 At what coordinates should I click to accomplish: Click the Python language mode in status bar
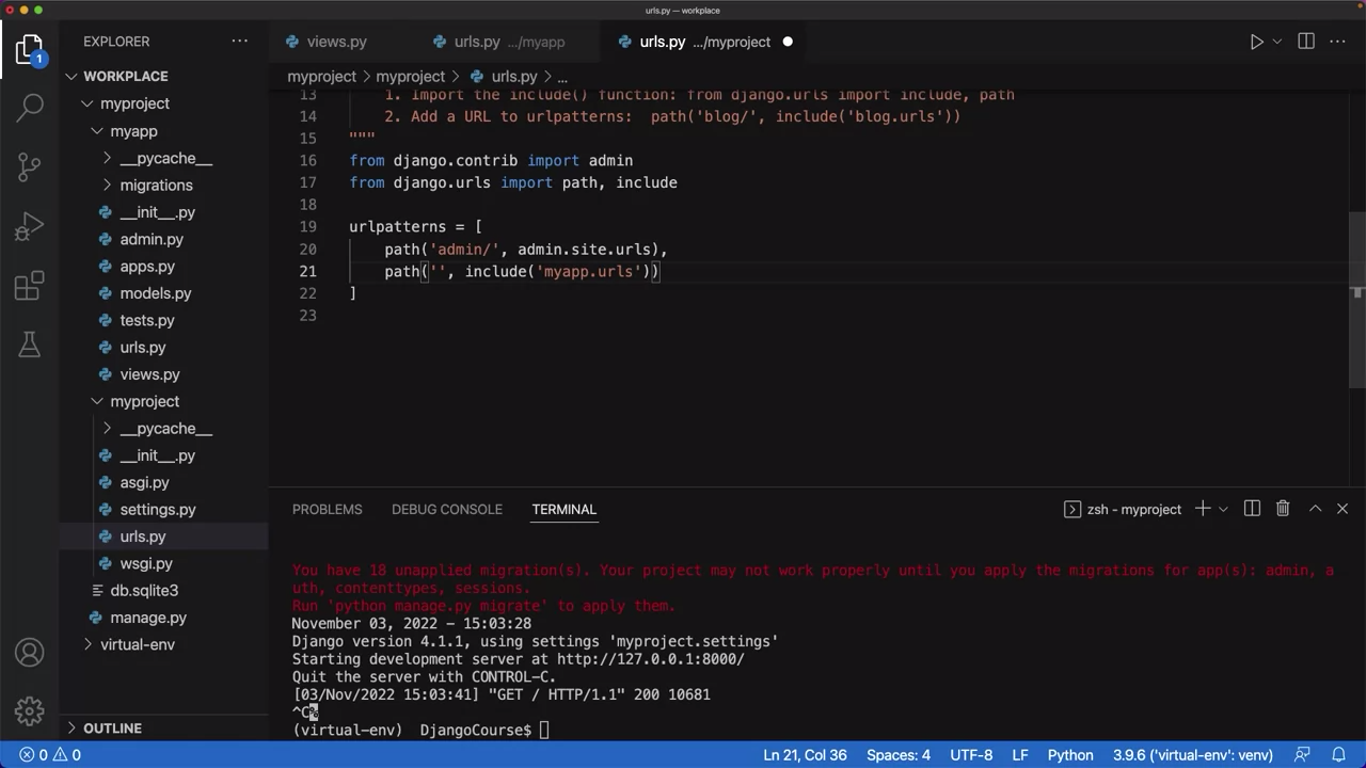[x=1070, y=755]
